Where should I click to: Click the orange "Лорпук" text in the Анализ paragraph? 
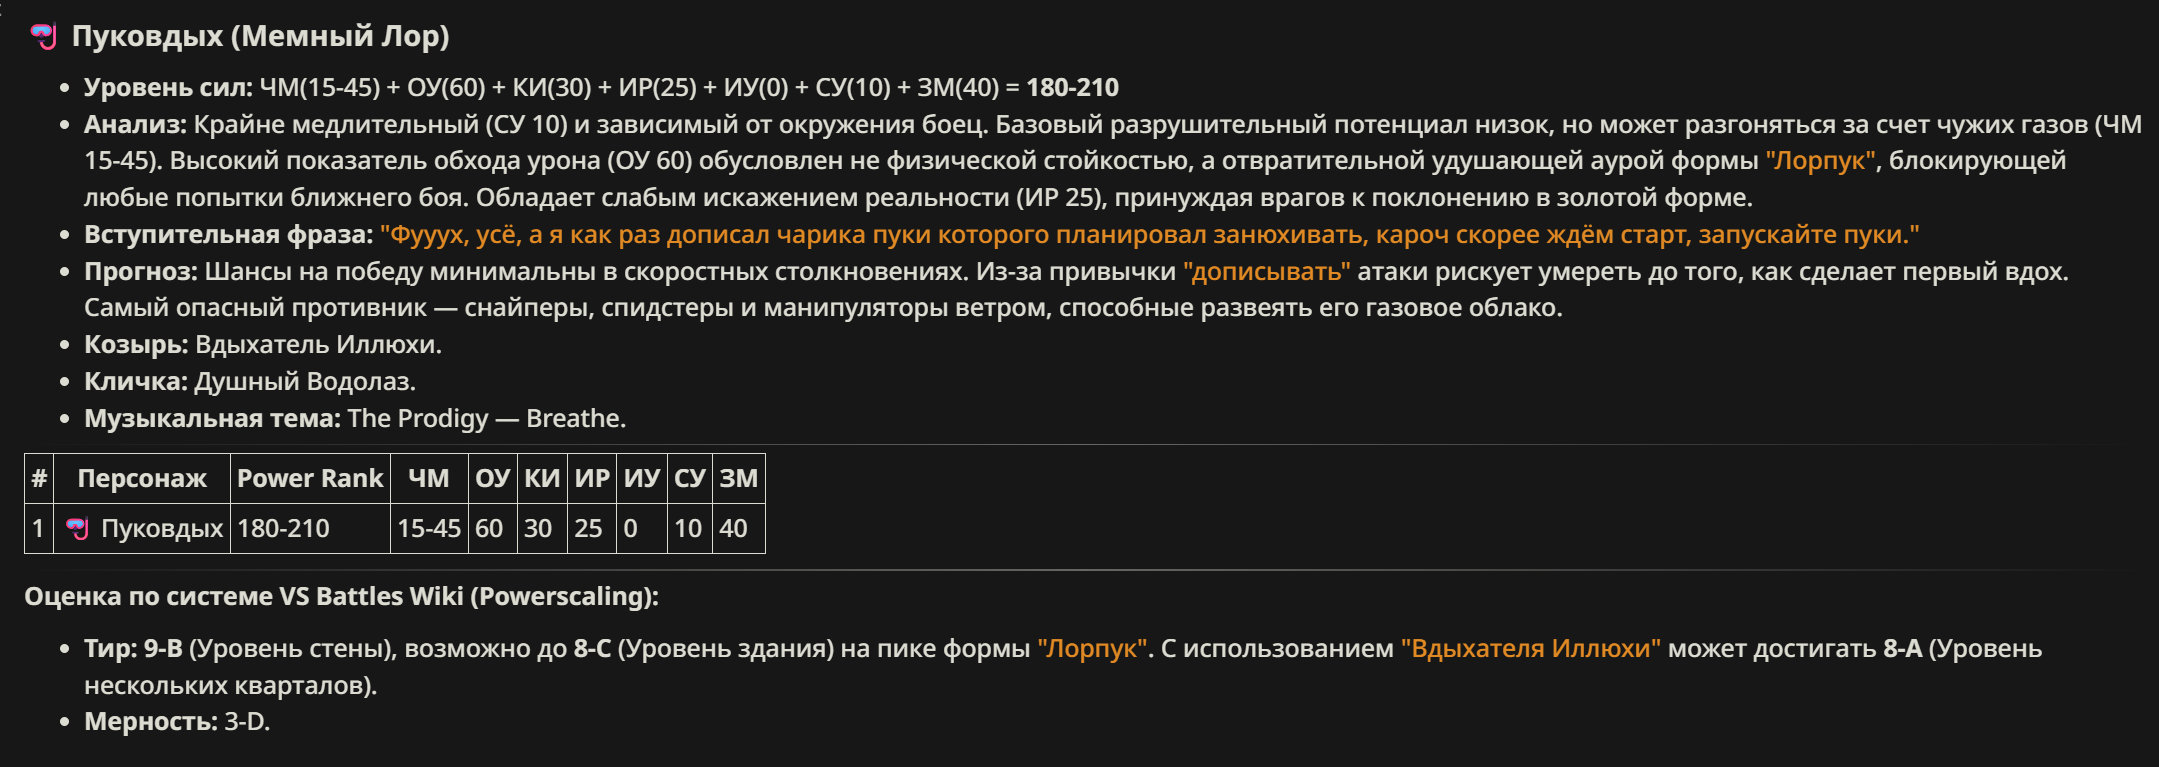click(x=1820, y=161)
